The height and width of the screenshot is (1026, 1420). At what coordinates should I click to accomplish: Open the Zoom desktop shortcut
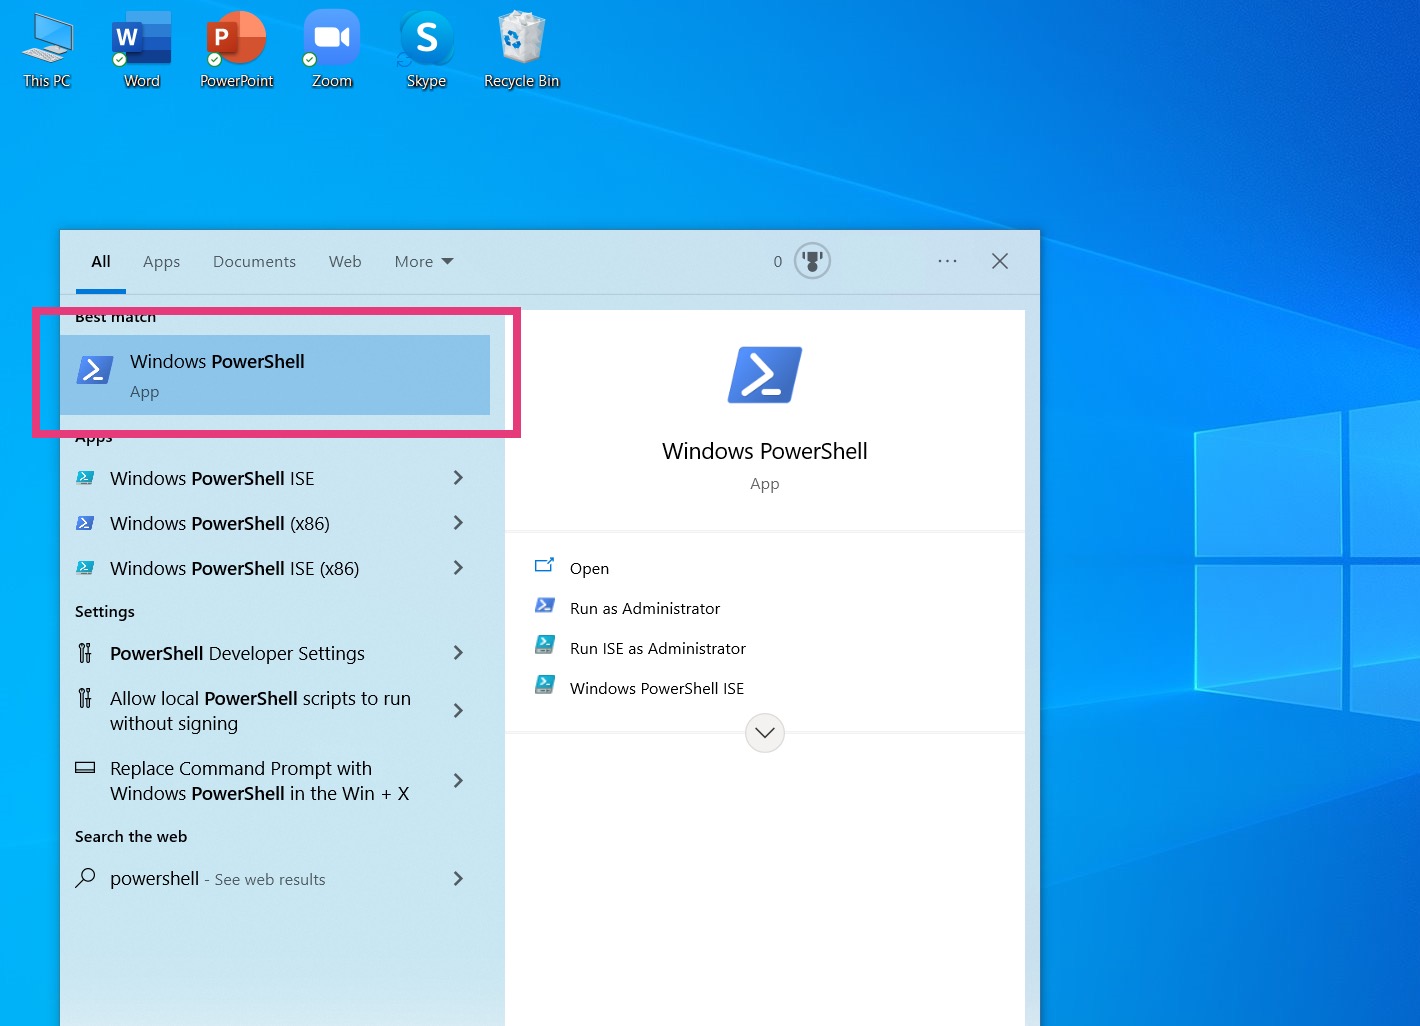click(332, 51)
